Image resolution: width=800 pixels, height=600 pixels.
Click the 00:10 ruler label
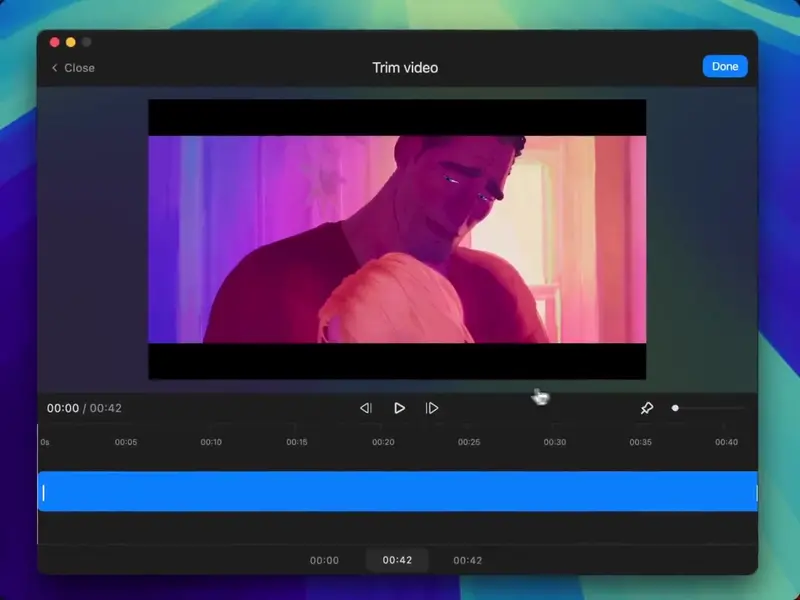point(211,442)
